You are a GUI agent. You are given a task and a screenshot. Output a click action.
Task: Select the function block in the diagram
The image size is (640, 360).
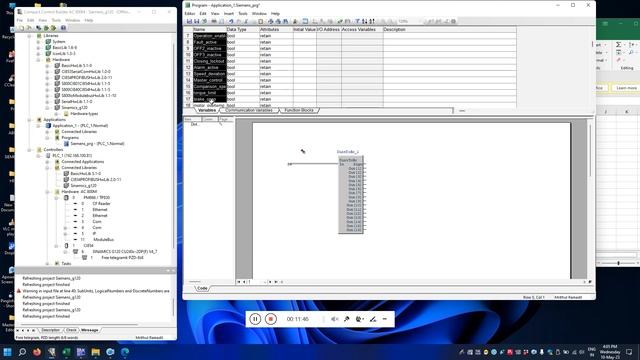coord(351,195)
